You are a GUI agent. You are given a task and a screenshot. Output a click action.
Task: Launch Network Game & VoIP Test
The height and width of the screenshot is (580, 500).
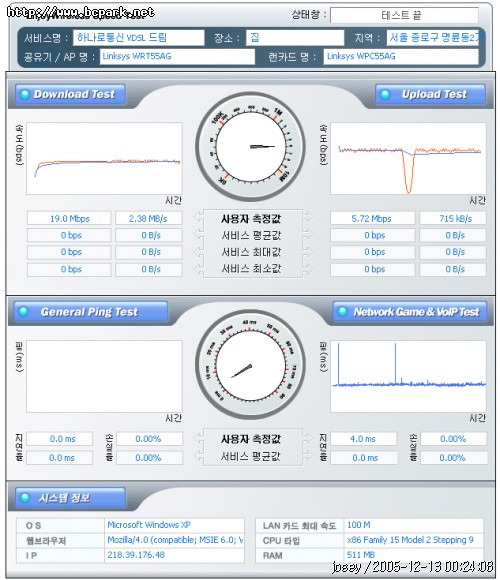pos(409,311)
